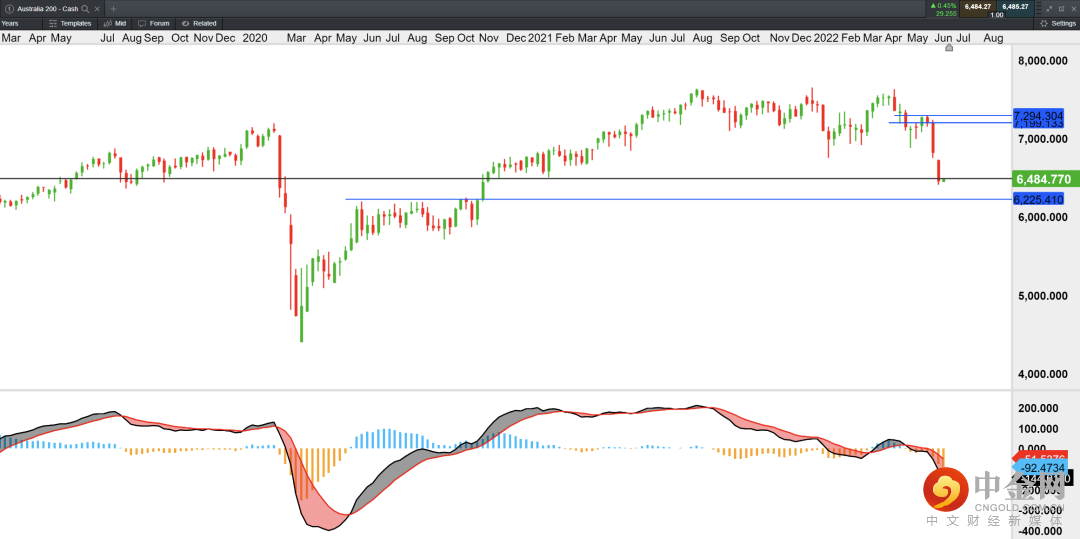
Task: Open the Forum panel
Action: click(155, 23)
